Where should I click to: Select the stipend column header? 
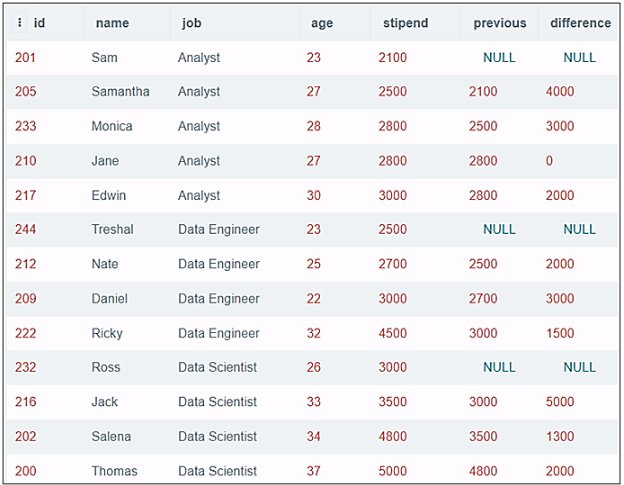tap(405, 23)
